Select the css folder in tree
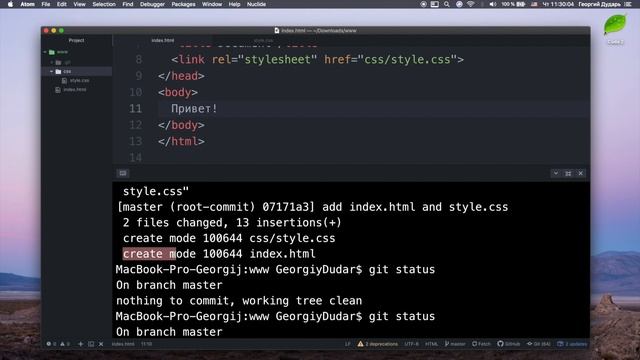 pos(76,71)
